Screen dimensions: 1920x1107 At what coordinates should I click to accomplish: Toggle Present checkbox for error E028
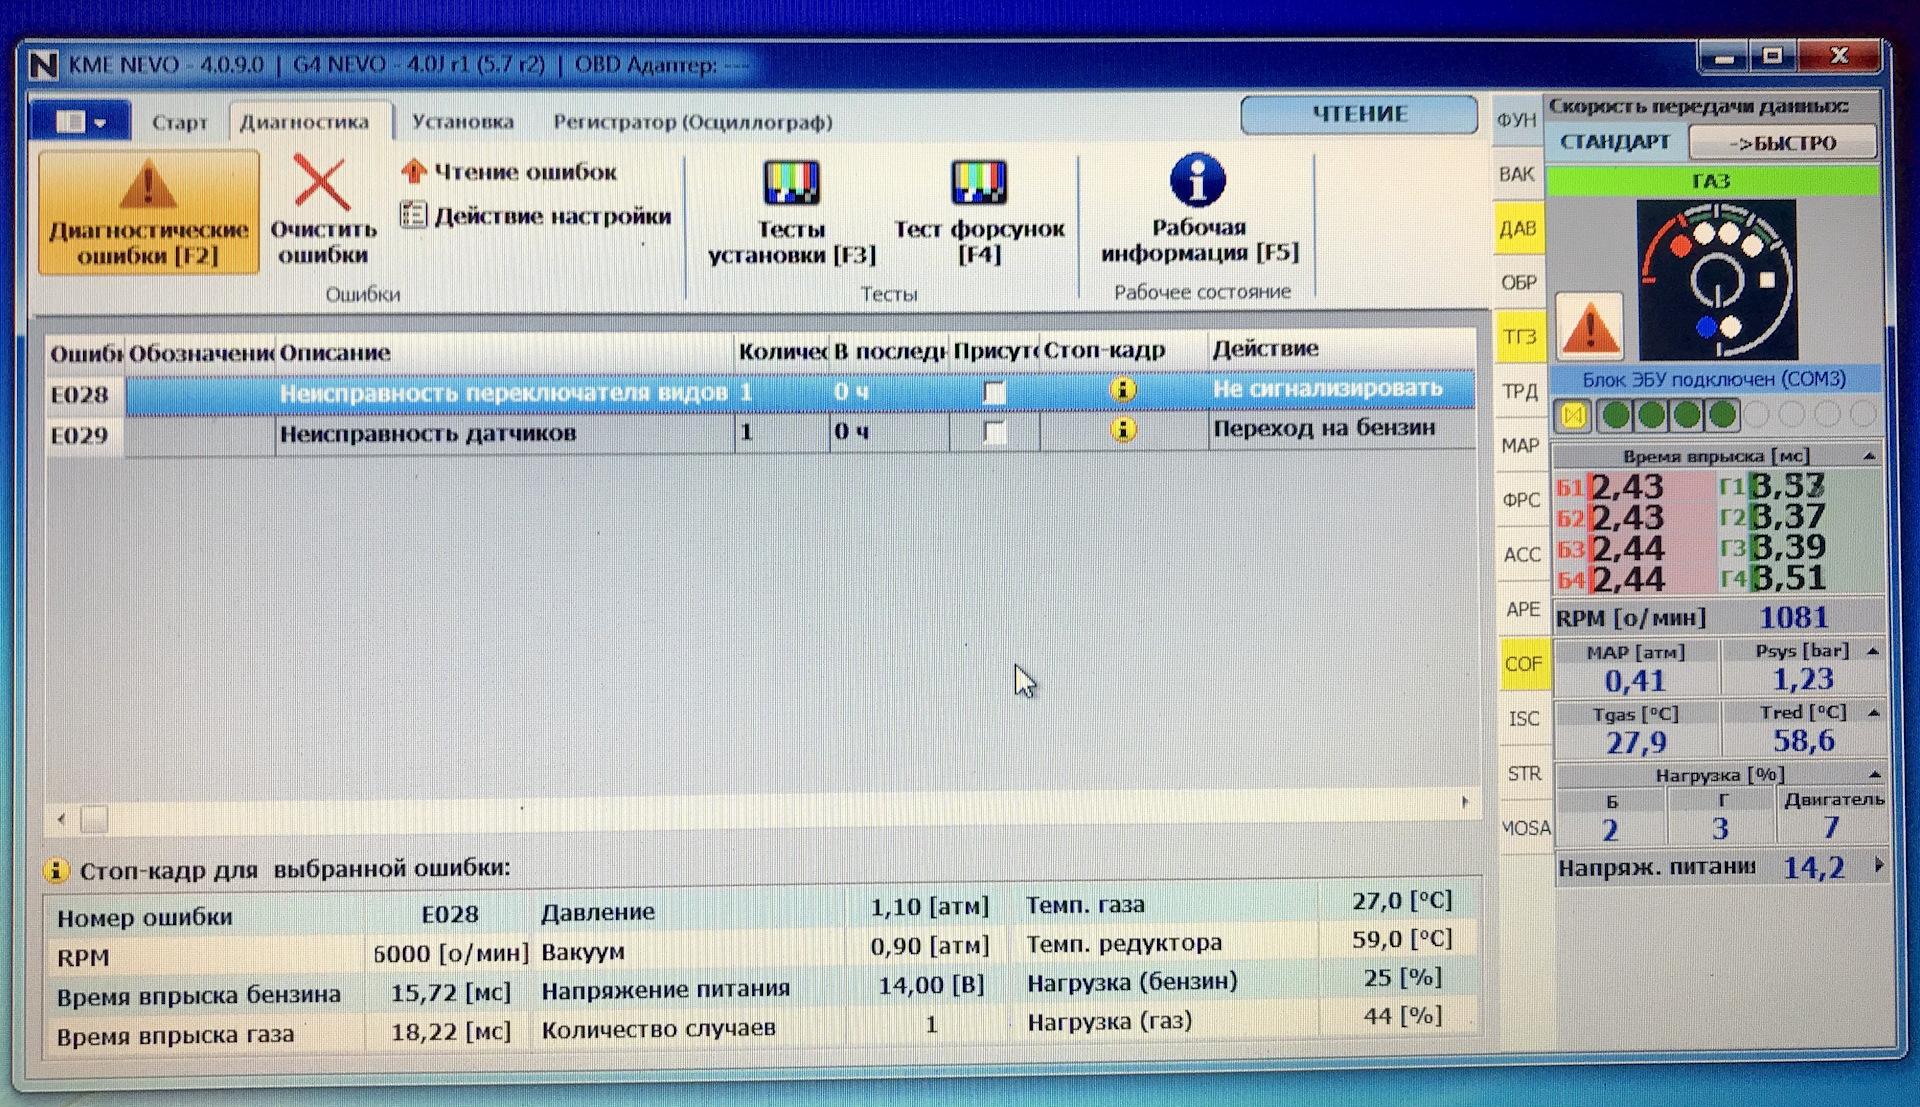(x=994, y=392)
